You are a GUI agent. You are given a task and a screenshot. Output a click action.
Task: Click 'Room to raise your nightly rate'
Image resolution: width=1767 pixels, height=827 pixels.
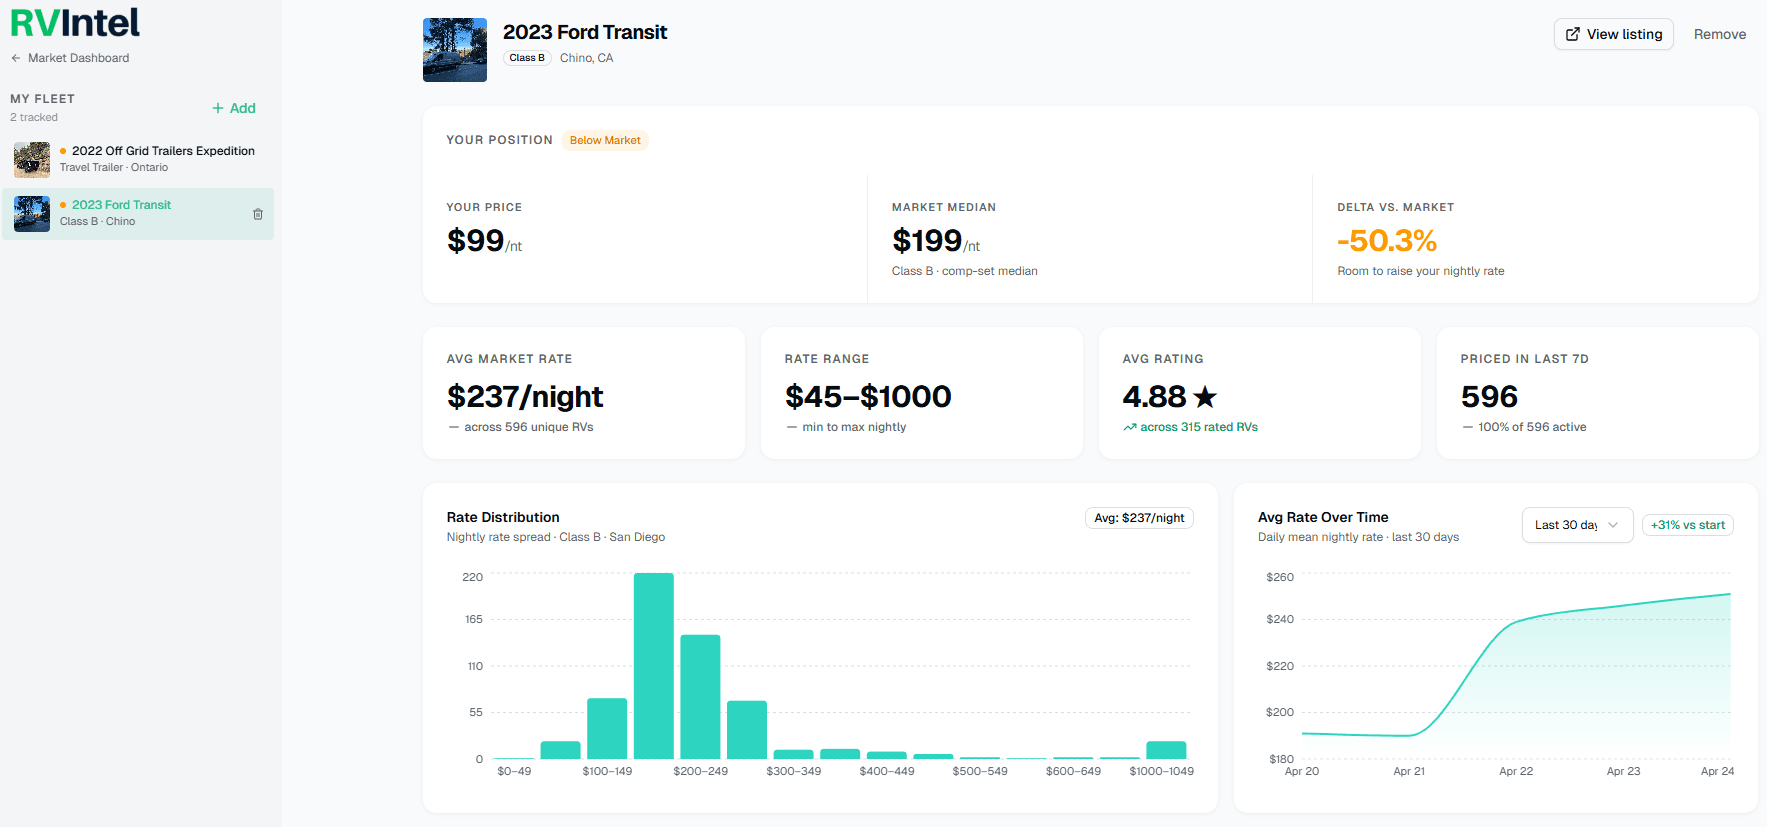tap(1421, 271)
